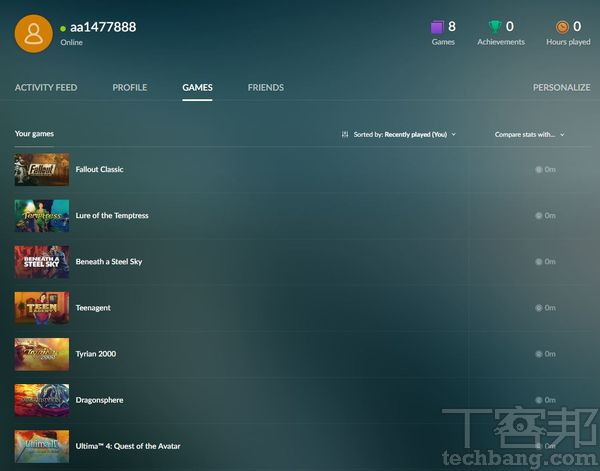Screen dimensions: 600x471
Task: Open the Teenagent game thumbnail
Action: tap(42, 308)
